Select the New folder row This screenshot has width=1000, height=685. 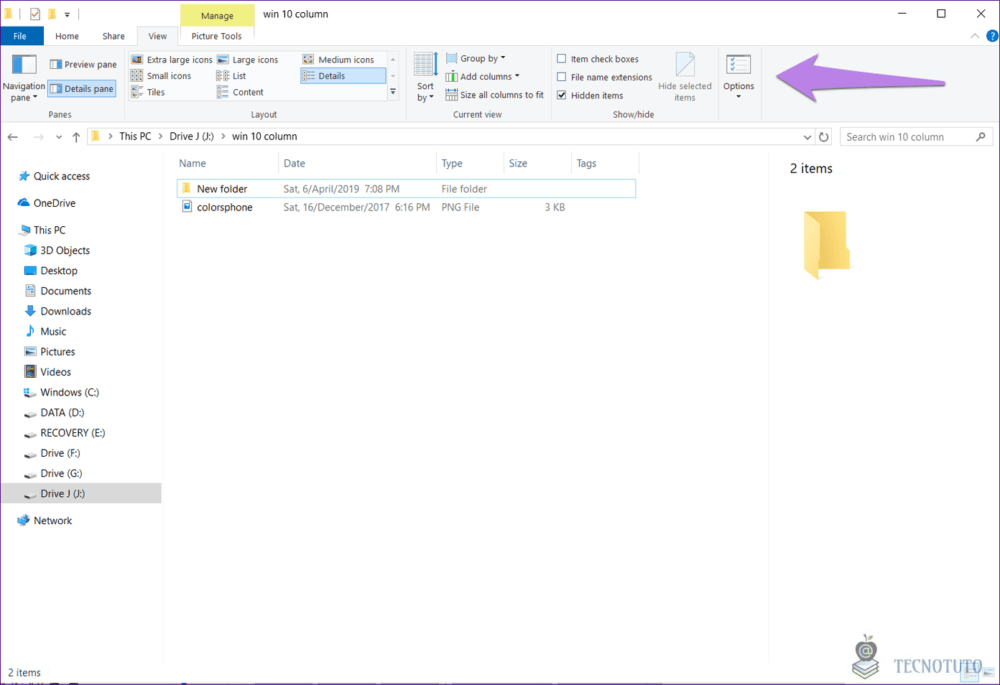coord(406,189)
